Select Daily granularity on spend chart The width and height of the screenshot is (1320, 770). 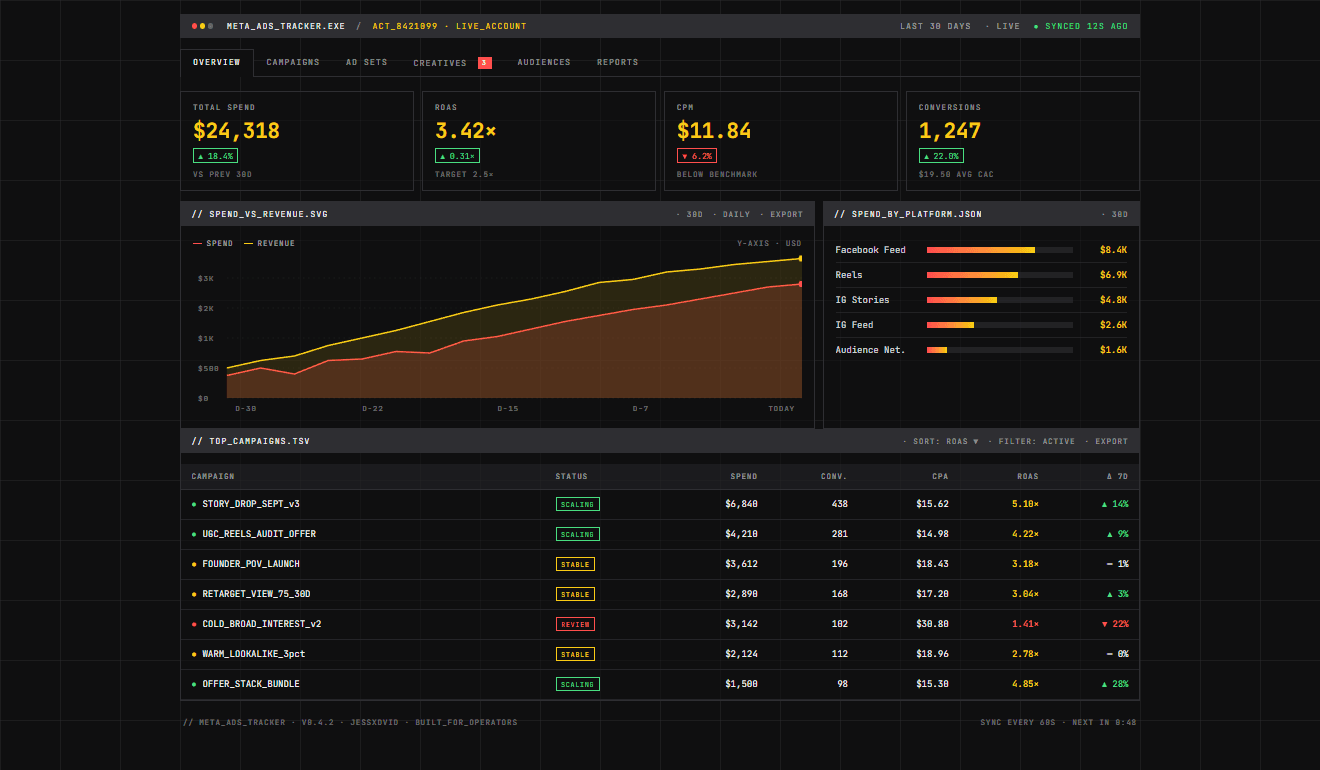tap(733, 214)
